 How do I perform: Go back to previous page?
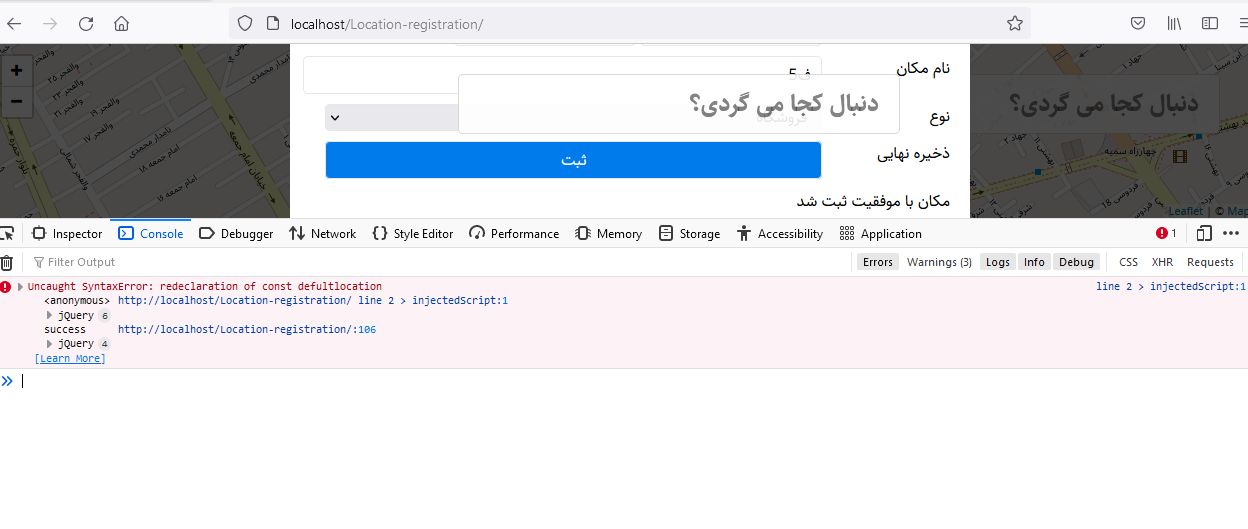(14, 23)
